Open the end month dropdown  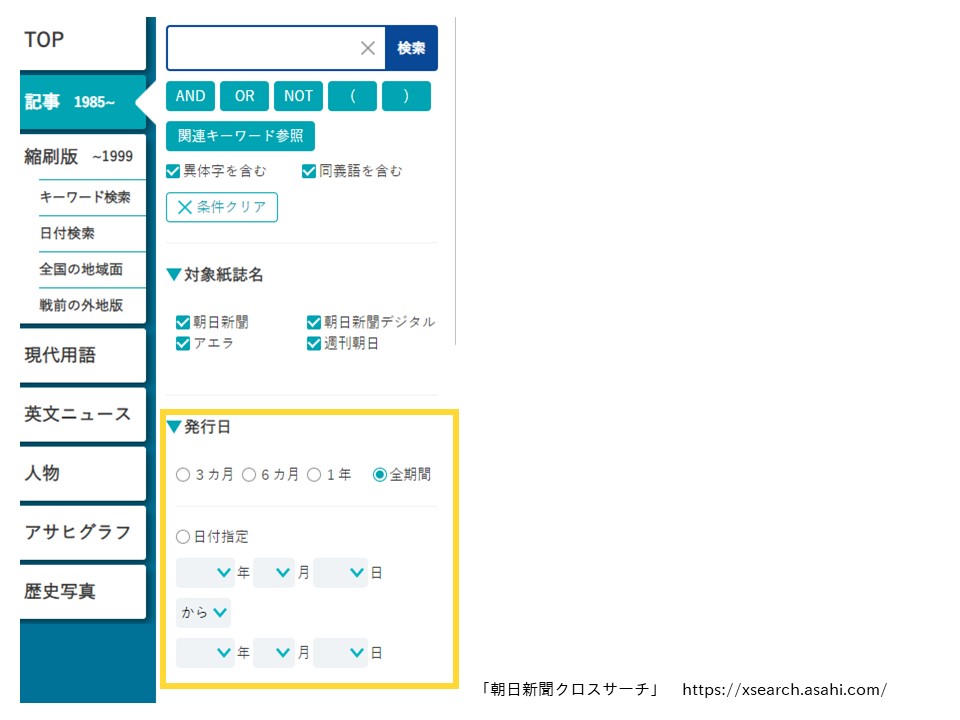(274, 653)
